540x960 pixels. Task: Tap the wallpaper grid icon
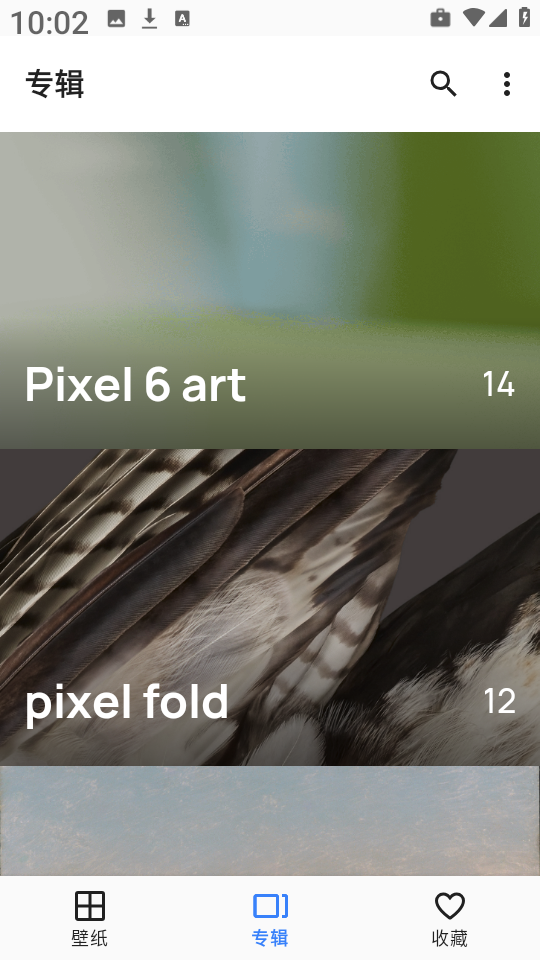coord(89,906)
